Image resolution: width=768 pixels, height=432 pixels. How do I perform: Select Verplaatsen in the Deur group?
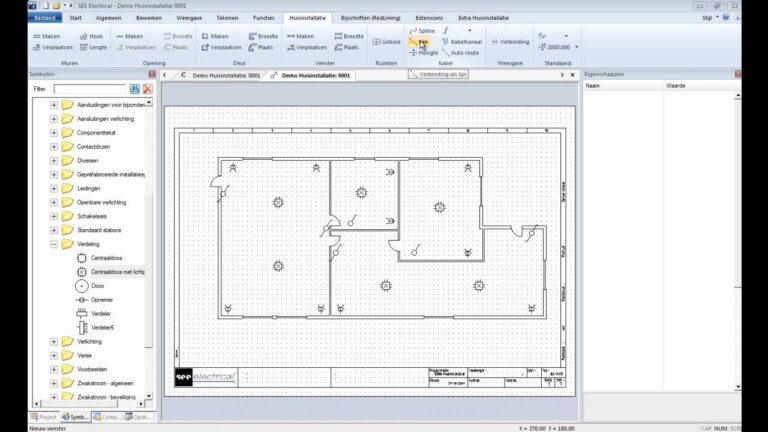click(221, 48)
